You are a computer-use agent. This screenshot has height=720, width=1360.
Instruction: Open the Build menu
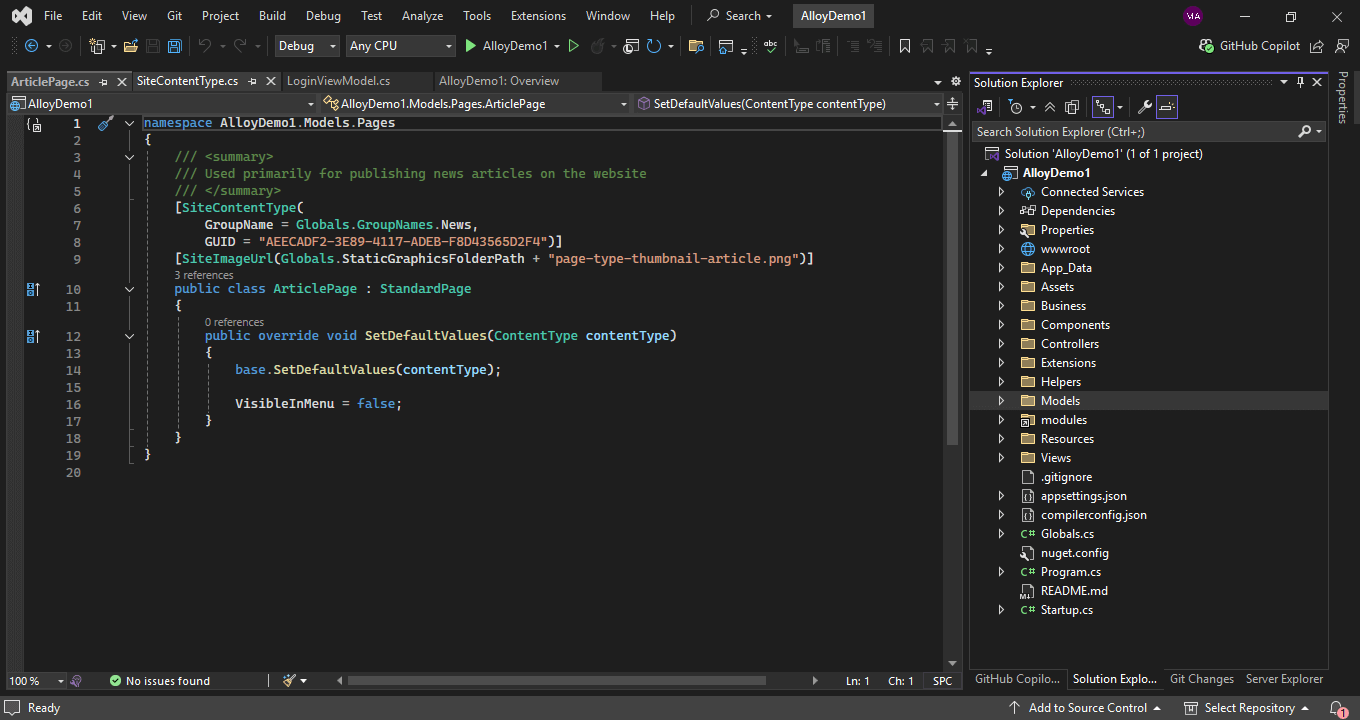[272, 16]
